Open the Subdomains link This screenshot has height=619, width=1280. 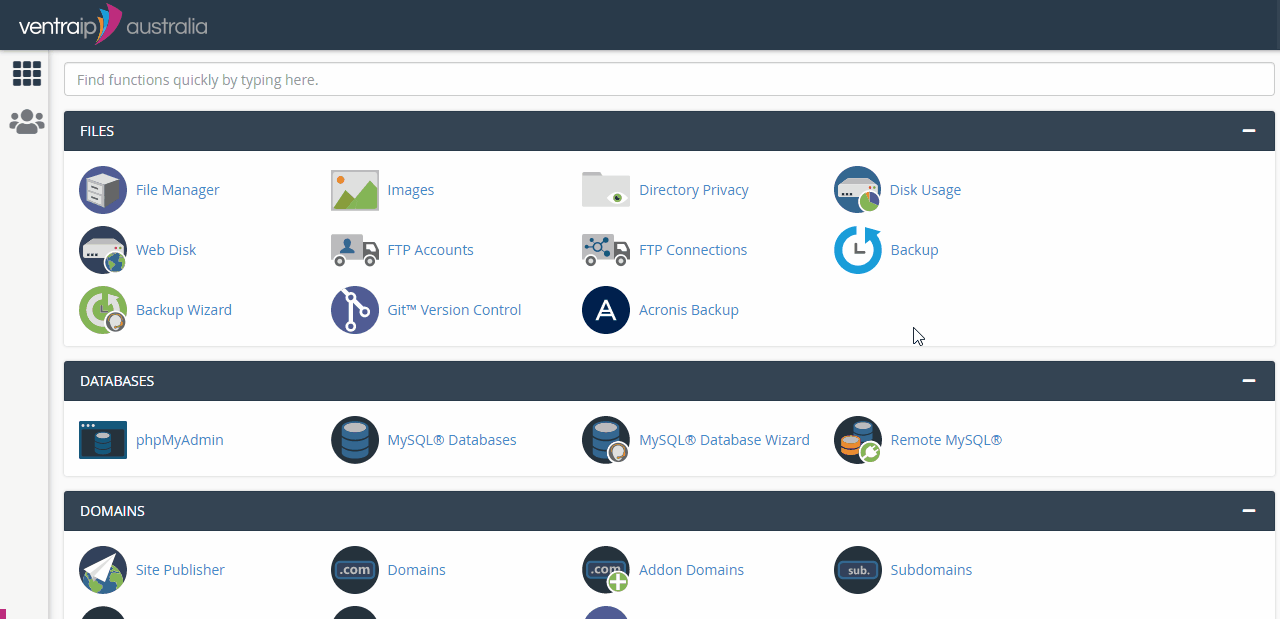931,570
